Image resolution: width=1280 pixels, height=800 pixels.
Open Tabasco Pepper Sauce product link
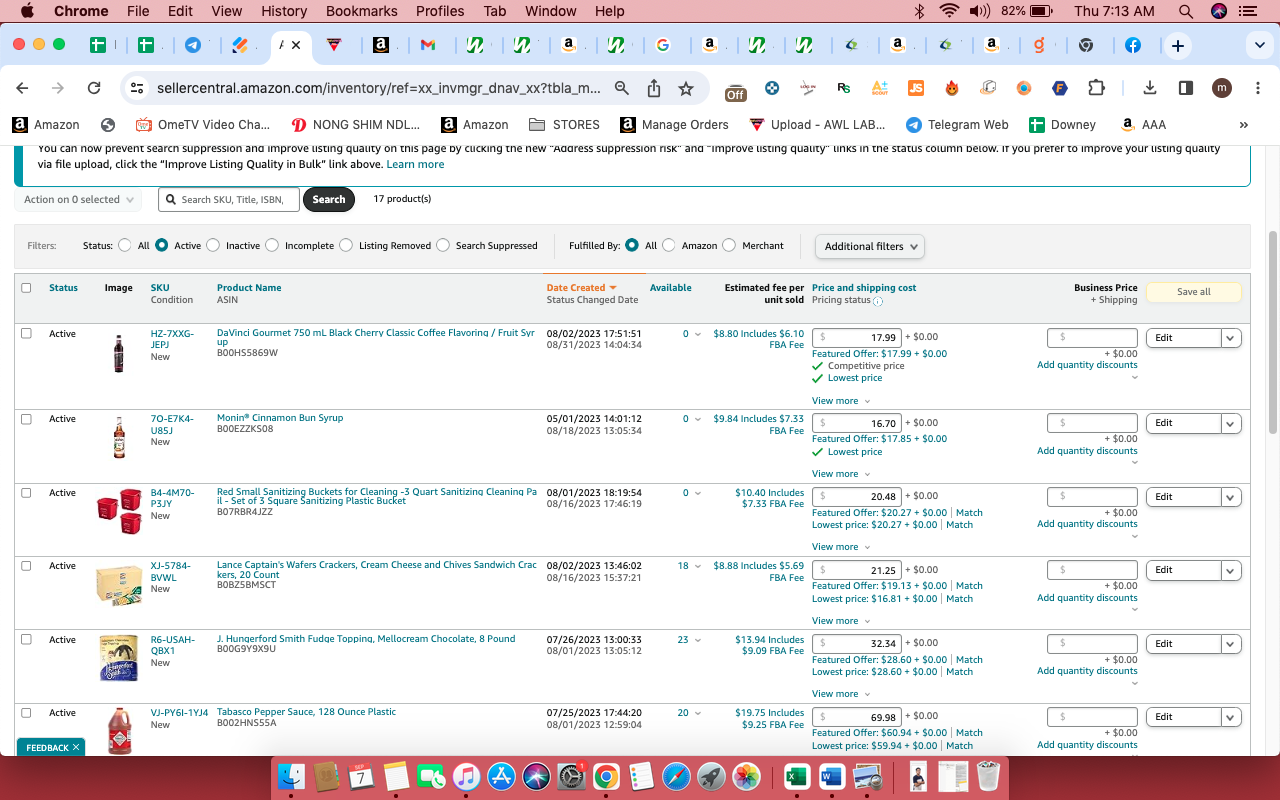click(x=306, y=712)
